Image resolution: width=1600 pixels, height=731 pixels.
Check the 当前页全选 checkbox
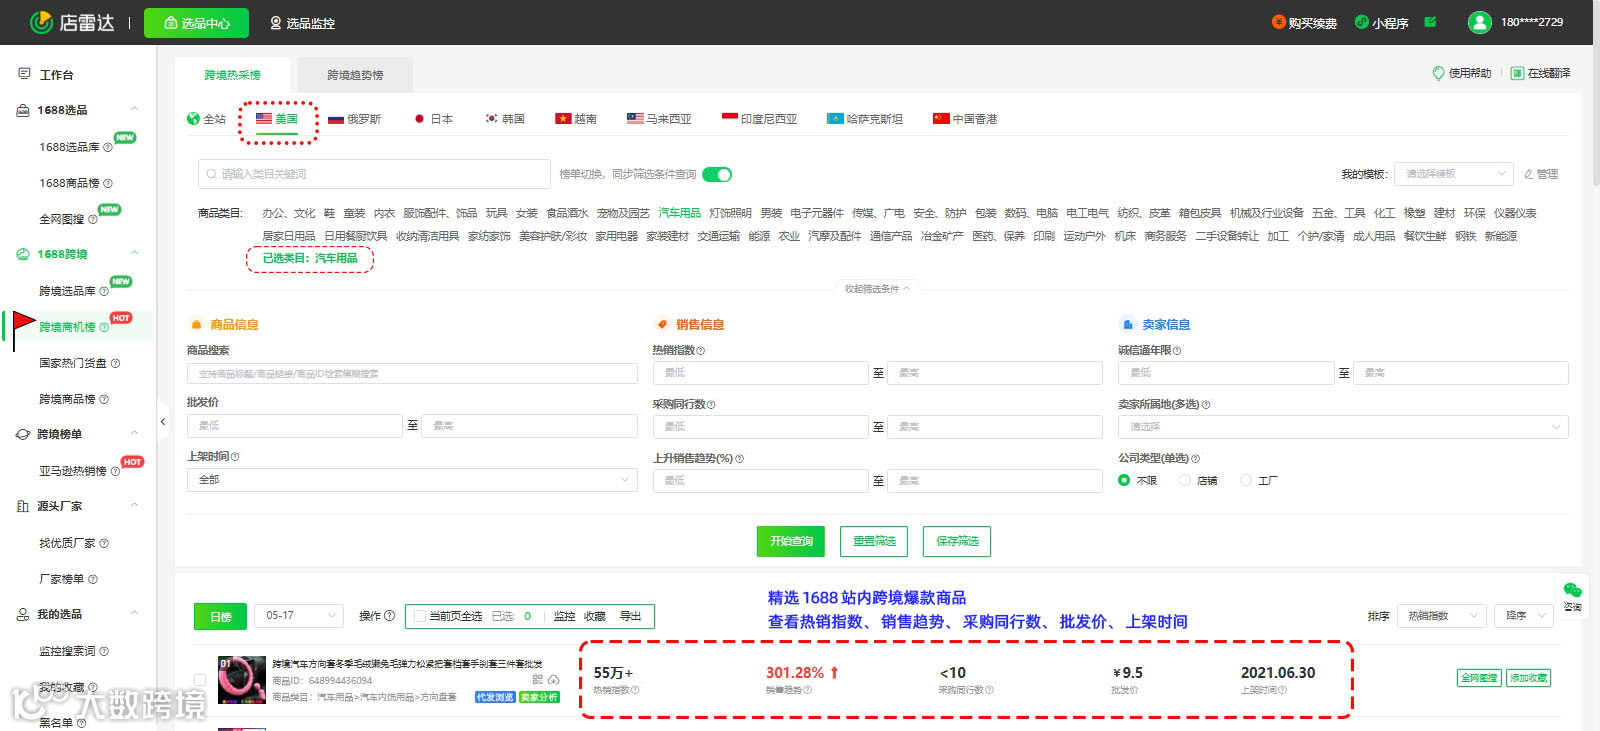(x=420, y=616)
